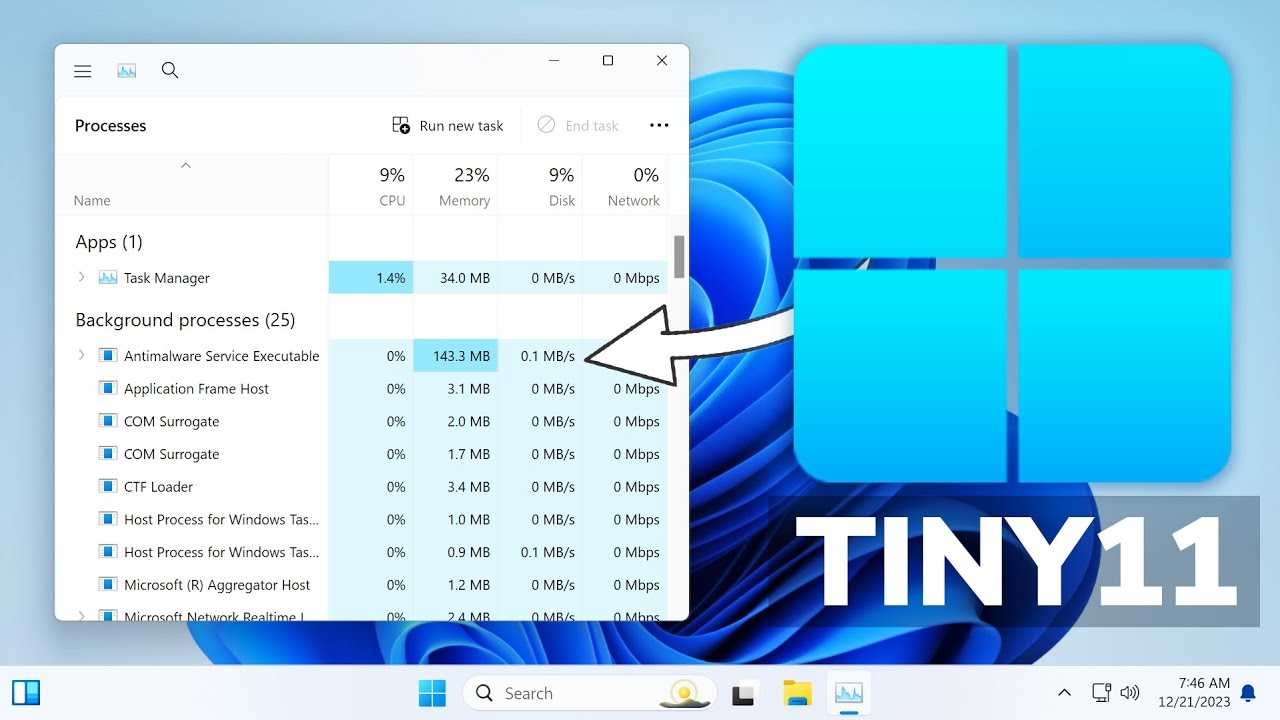1280x720 pixels.
Task: Click the 3.4 MB CTF Loader memory cell
Action: coord(455,487)
